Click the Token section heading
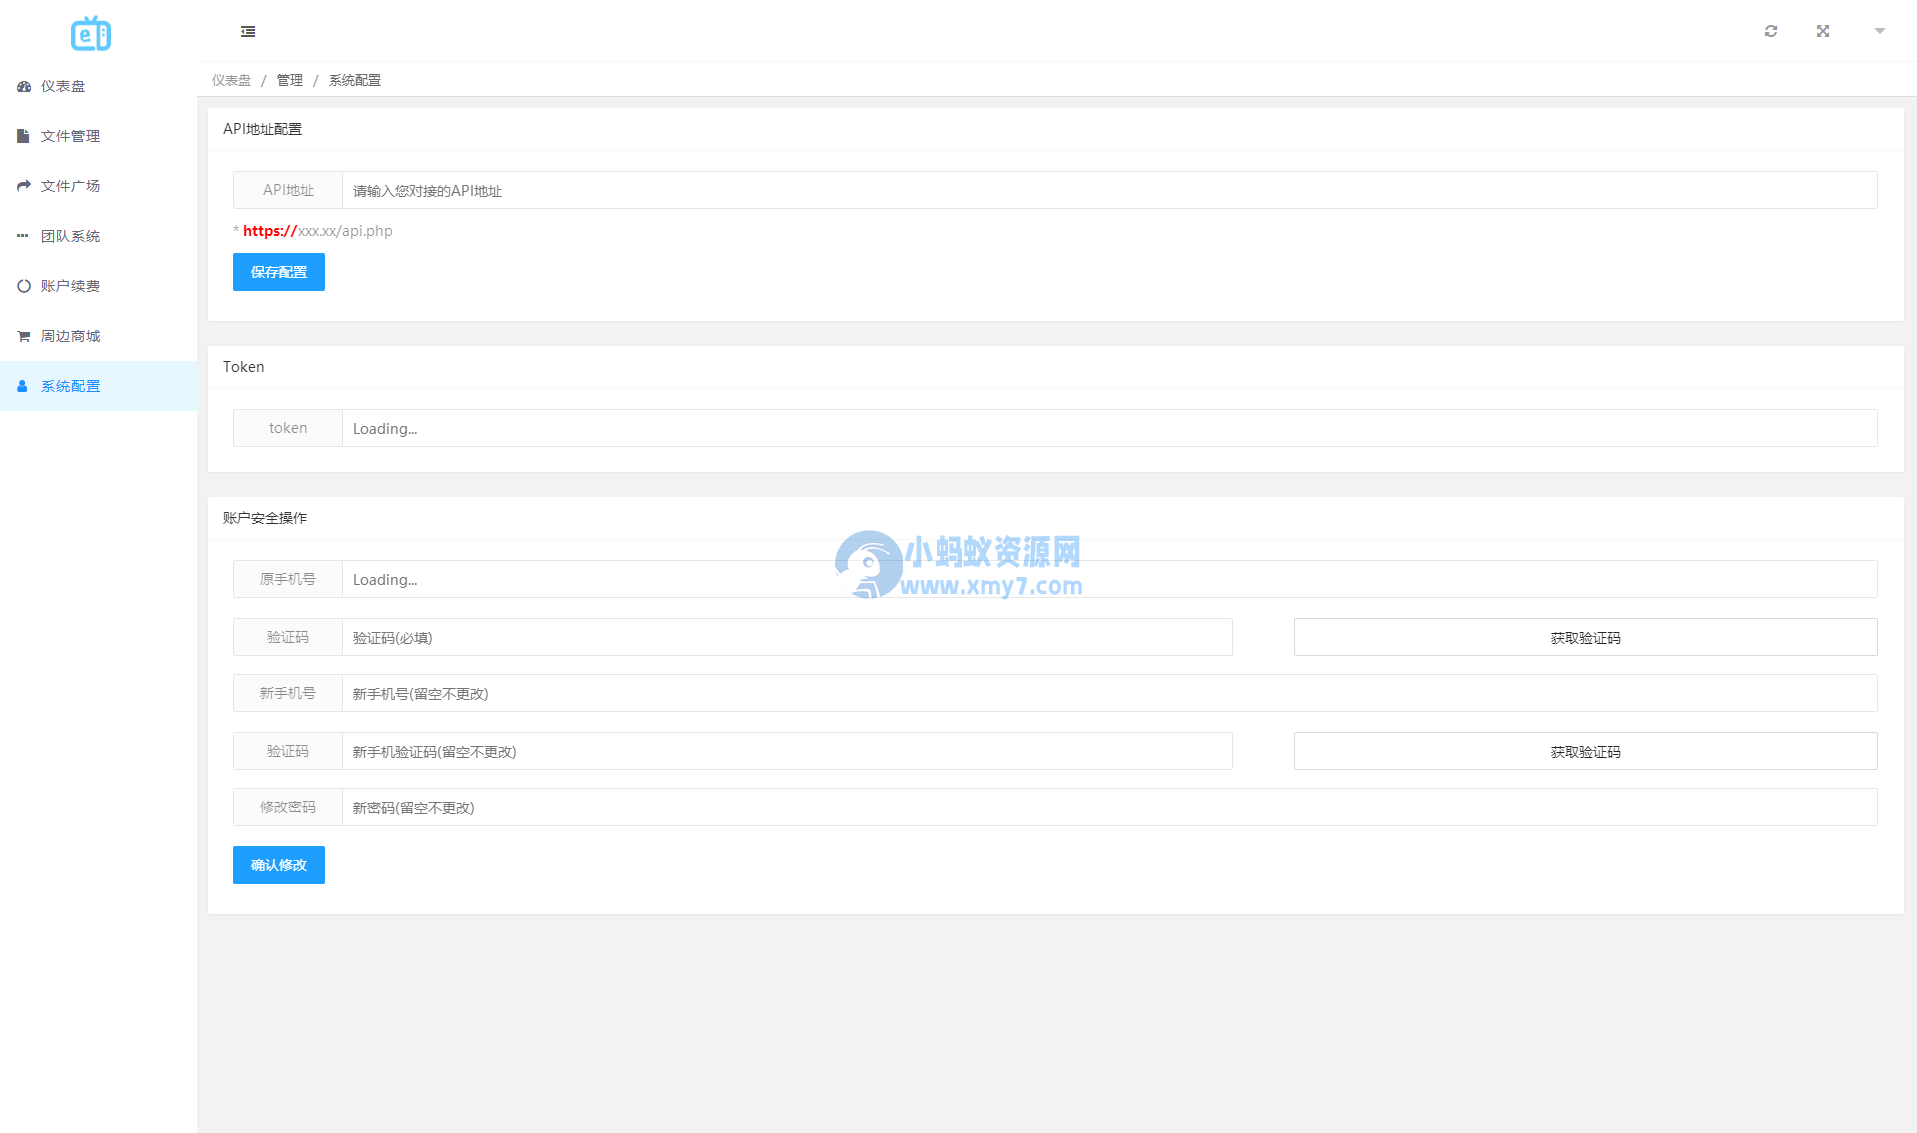The image size is (1917, 1133). tap(244, 367)
